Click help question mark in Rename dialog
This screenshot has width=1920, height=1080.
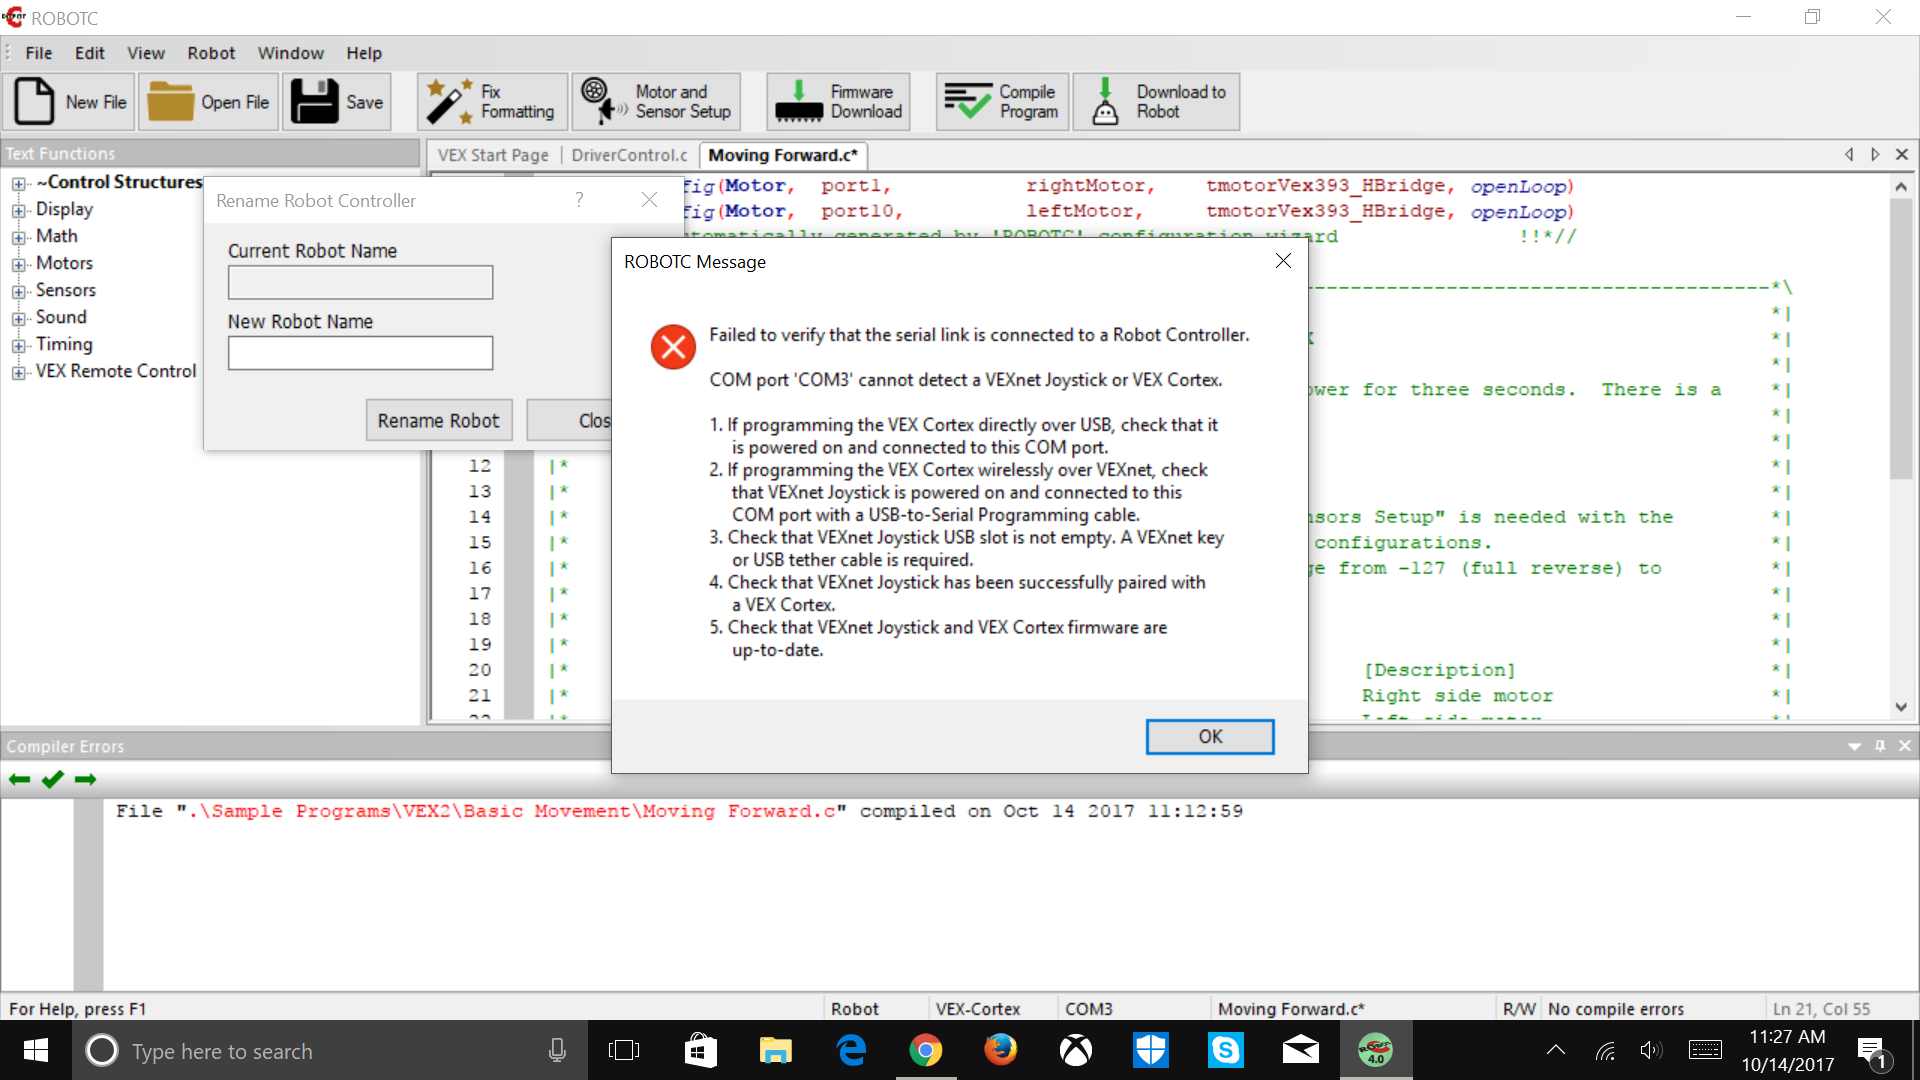[579, 200]
